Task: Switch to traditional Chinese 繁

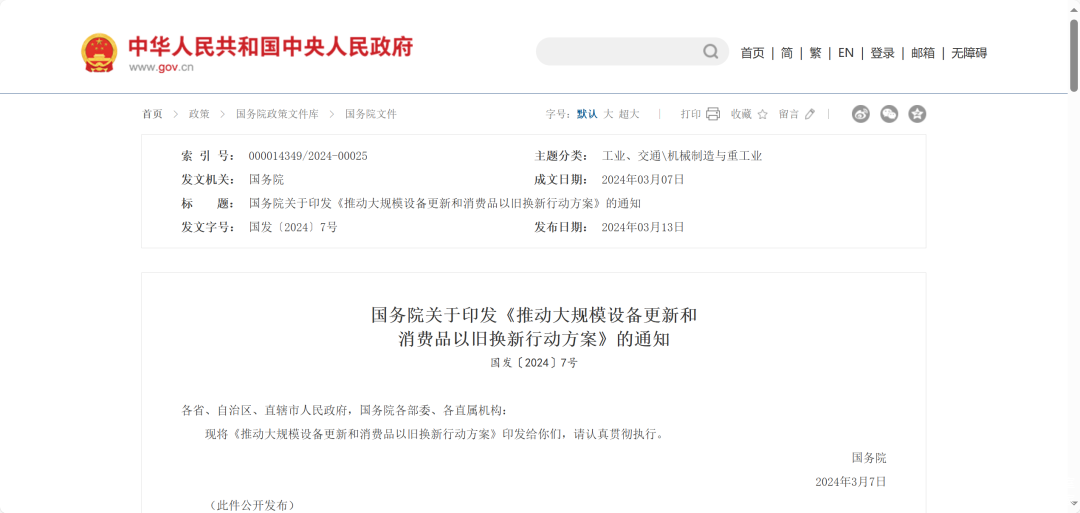Action: [815, 53]
